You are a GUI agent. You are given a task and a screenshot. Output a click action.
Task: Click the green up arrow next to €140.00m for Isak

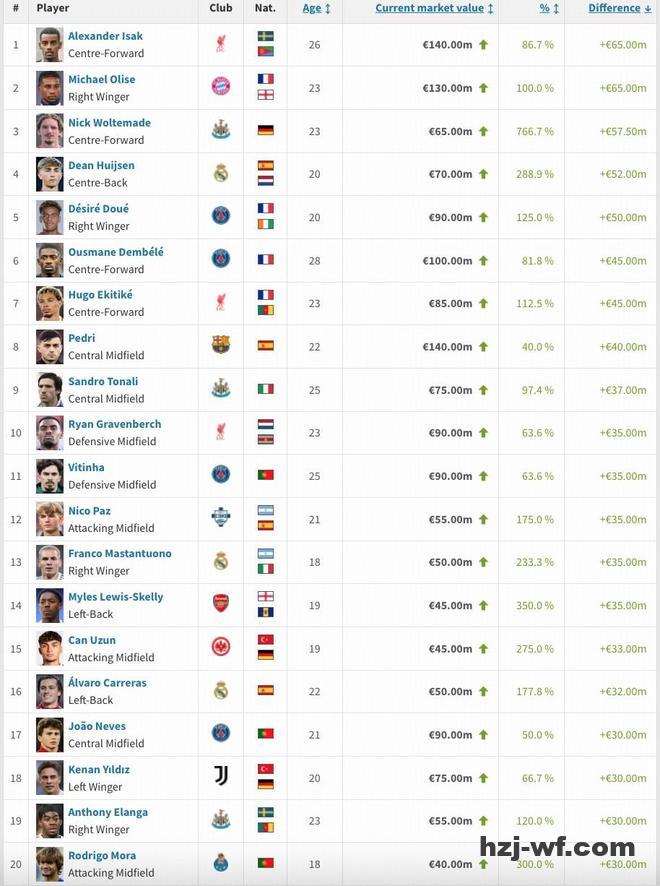(x=483, y=45)
